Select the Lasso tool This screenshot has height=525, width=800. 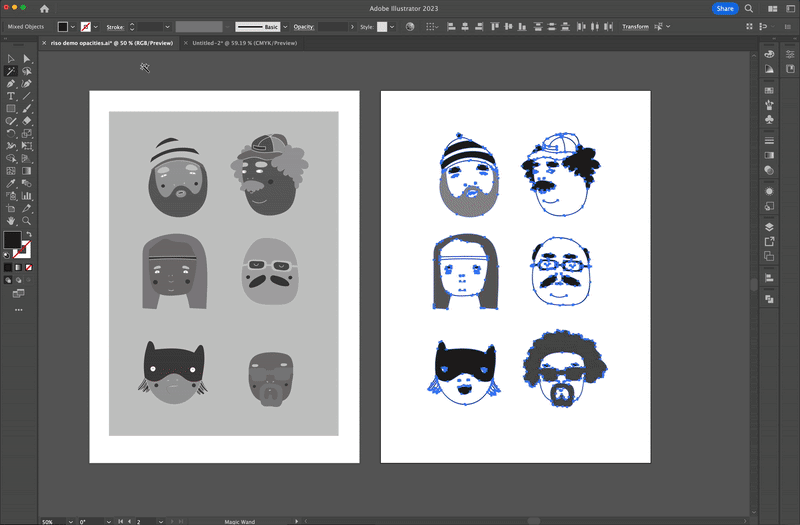pyautogui.click(x=27, y=71)
